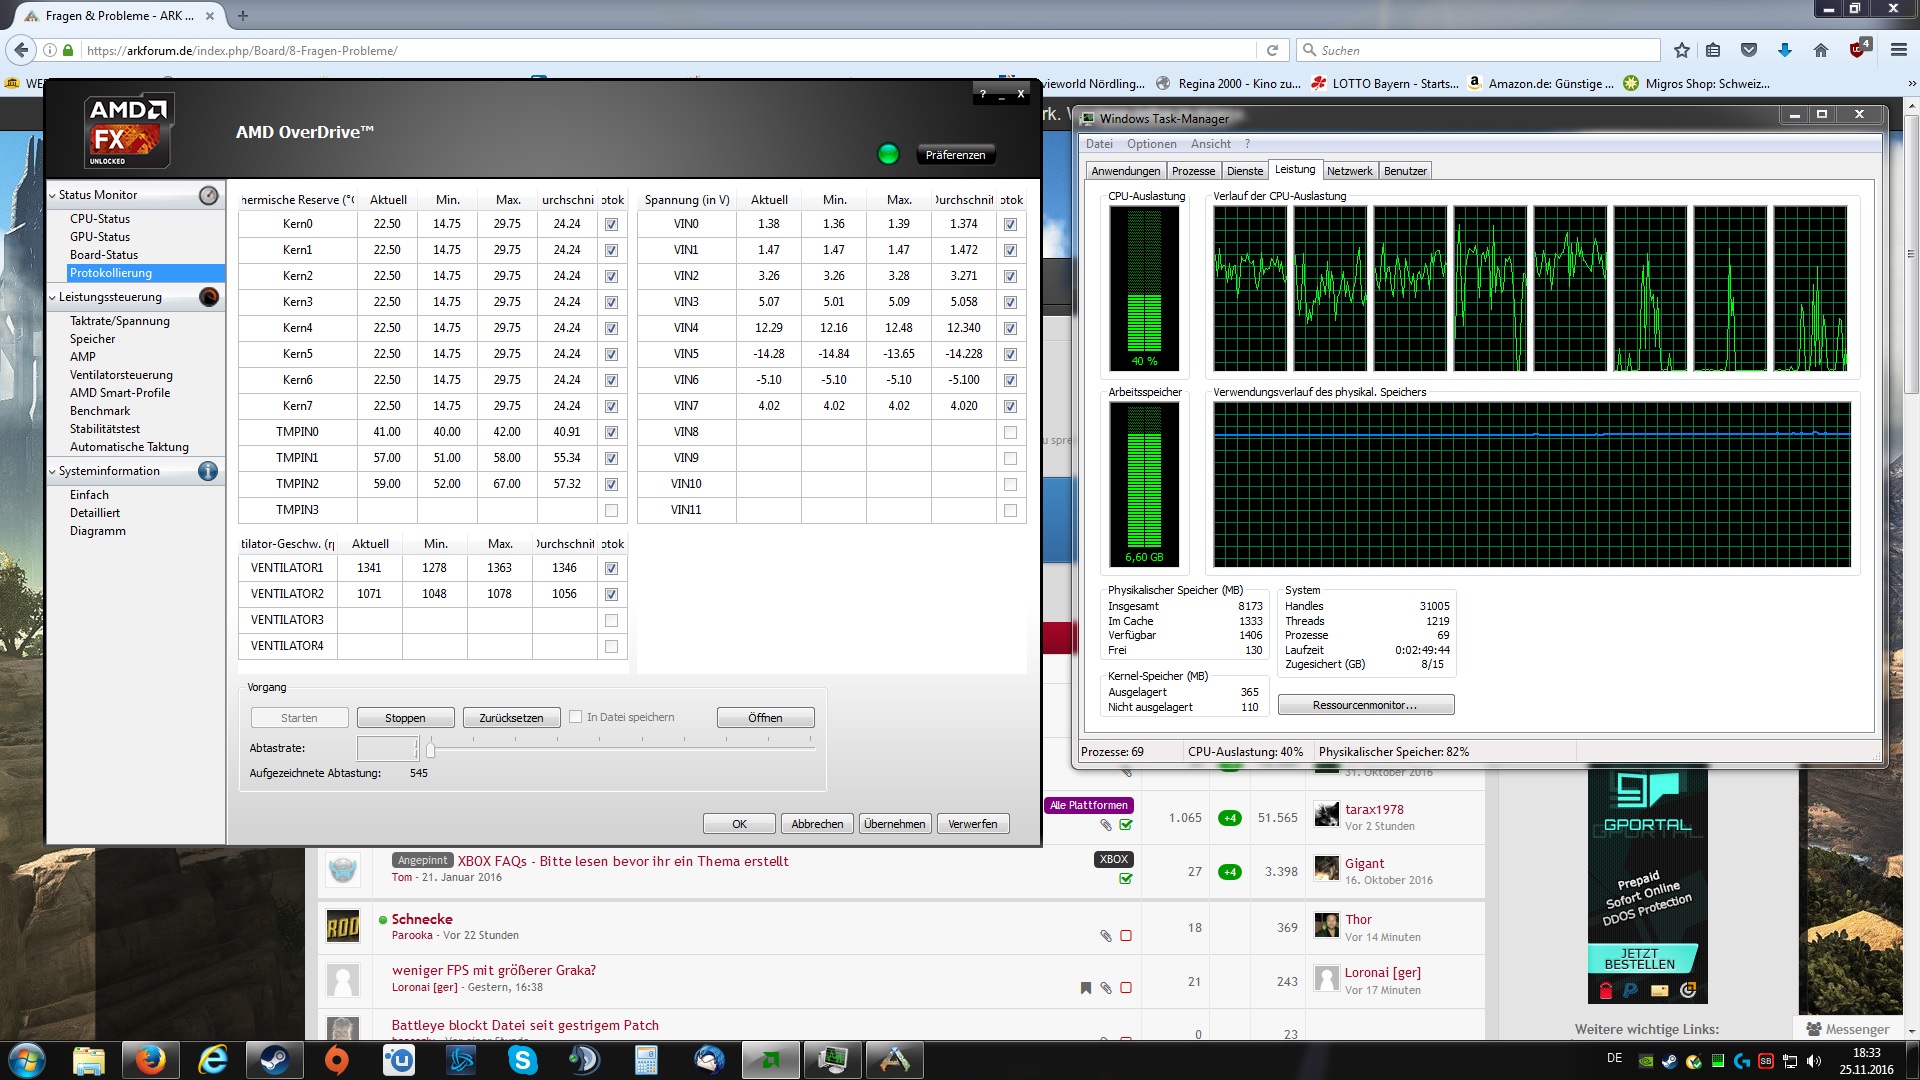Show more bookmarks toolbar overflow chevron

(x=1910, y=84)
